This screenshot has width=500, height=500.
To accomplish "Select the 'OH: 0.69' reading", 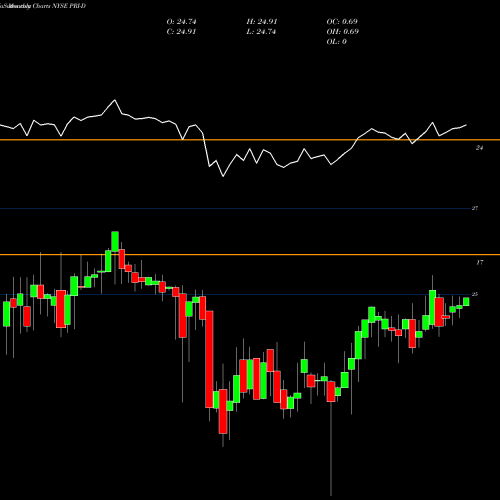I will tap(343, 32).
